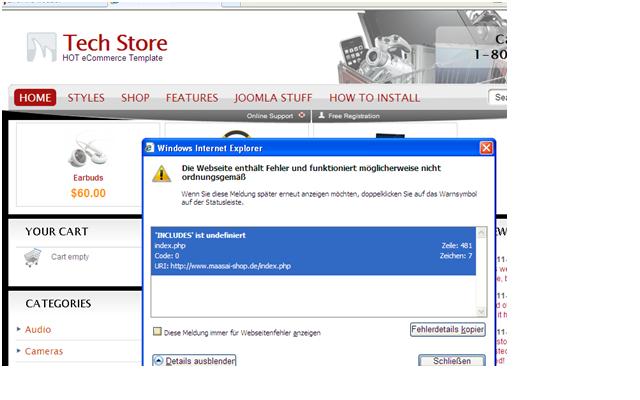This screenshot has width=640, height=400.
Task: Open the JOOMLA STUFF menu item
Action: (273, 98)
